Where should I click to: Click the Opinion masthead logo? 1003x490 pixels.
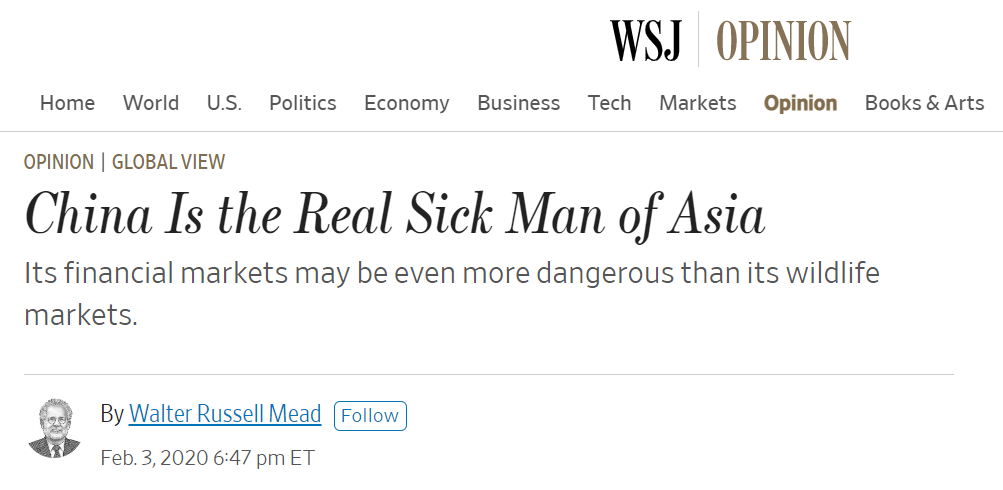pos(783,39)
